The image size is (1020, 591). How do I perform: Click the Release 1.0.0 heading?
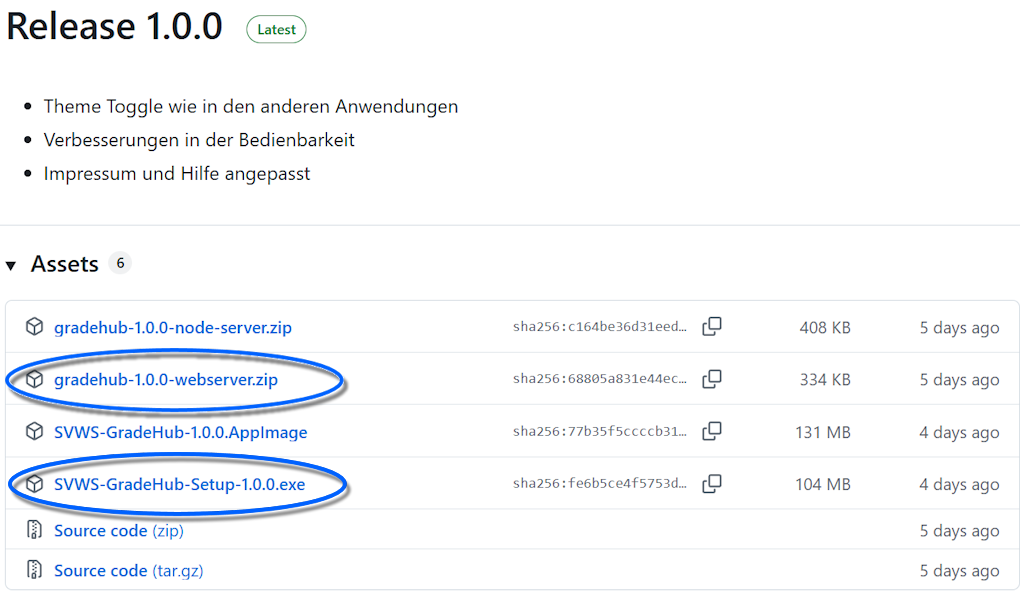(114, 27)
